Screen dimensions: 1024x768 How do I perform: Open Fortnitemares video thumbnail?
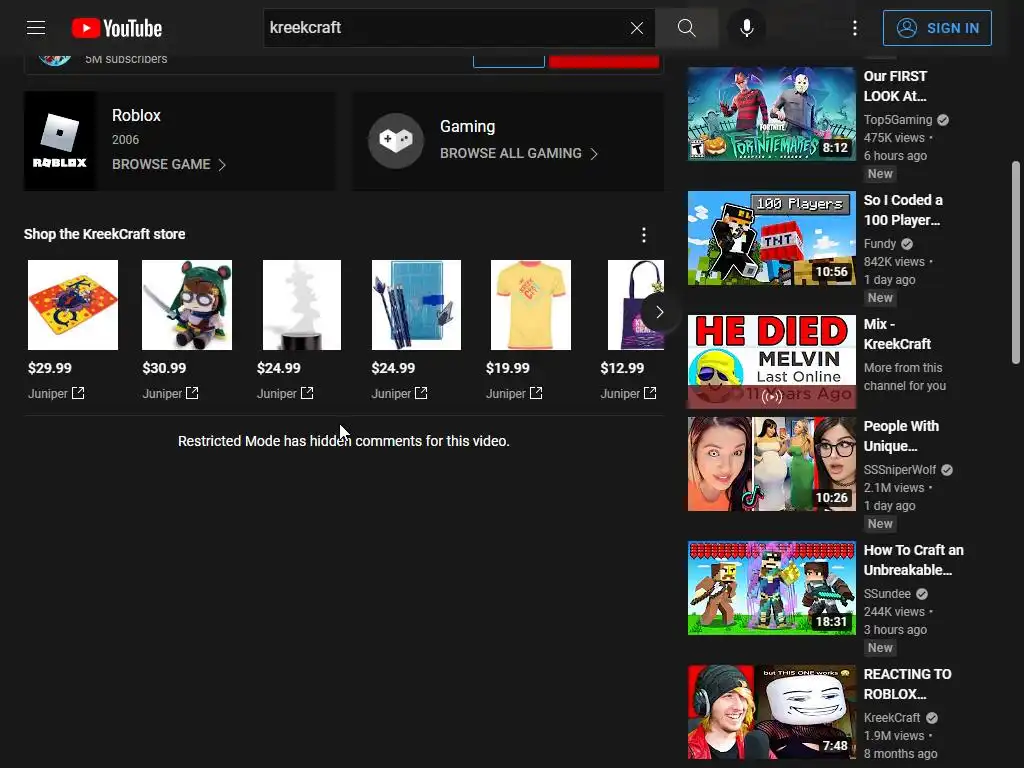pos(771,114)
